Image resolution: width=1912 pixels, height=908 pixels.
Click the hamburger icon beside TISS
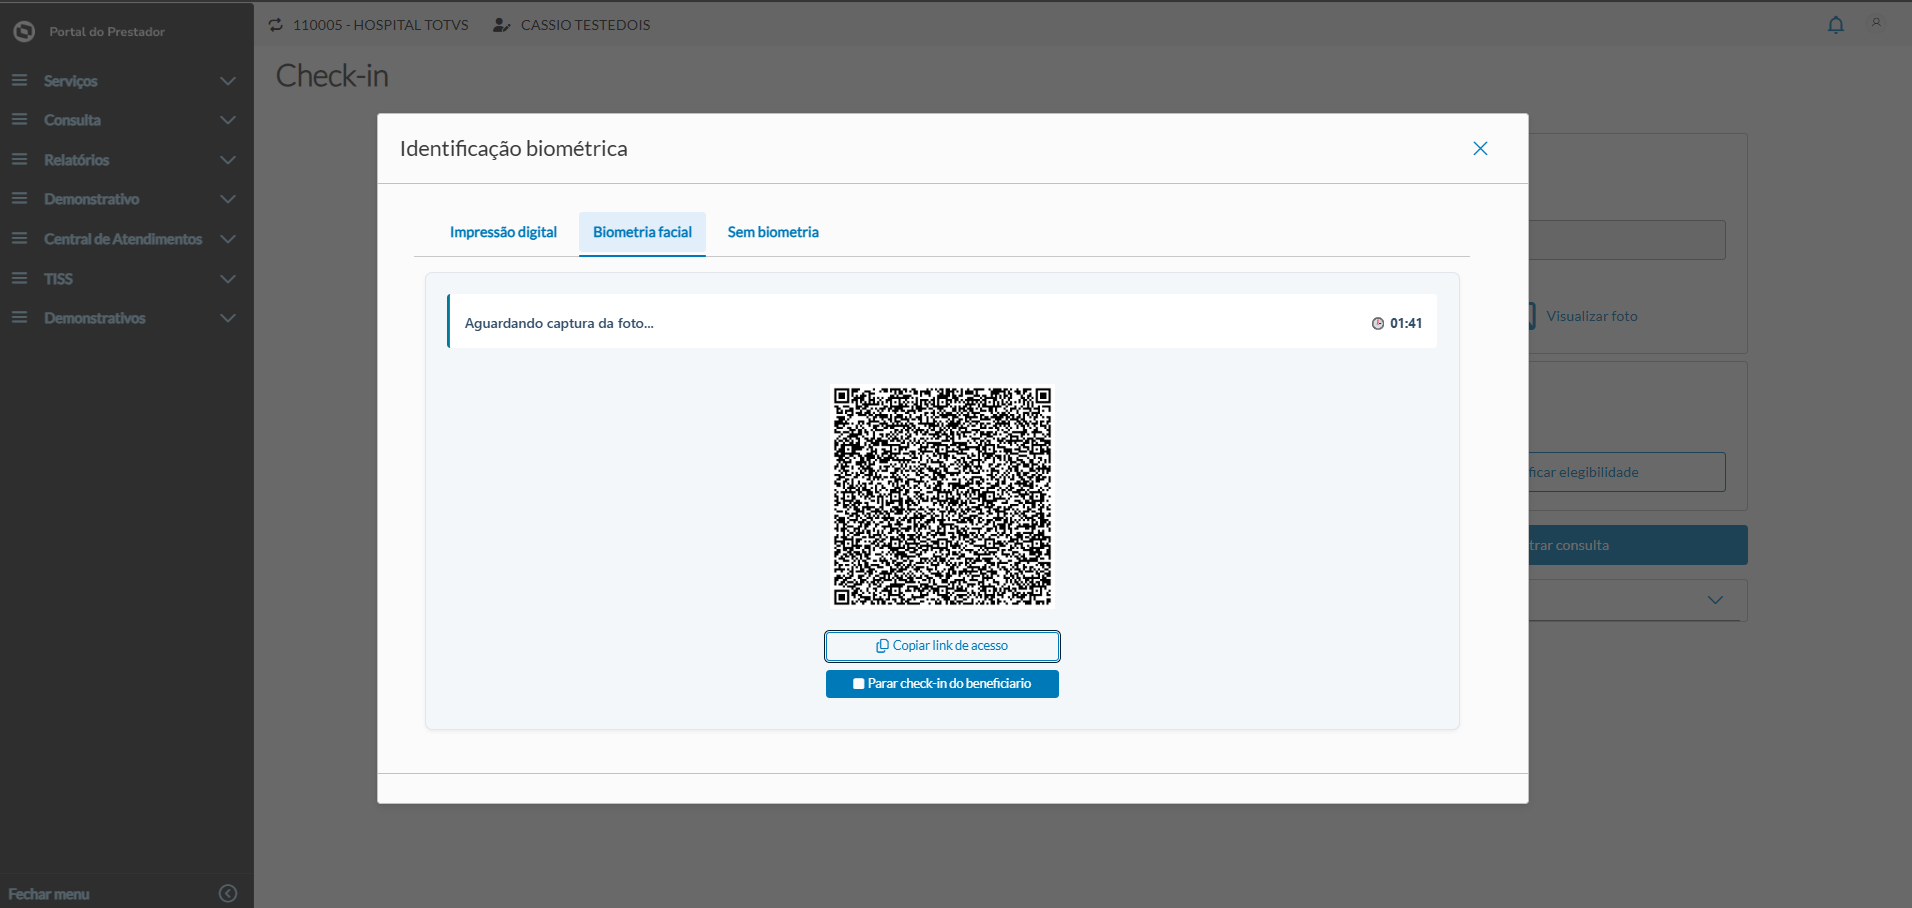19,278
